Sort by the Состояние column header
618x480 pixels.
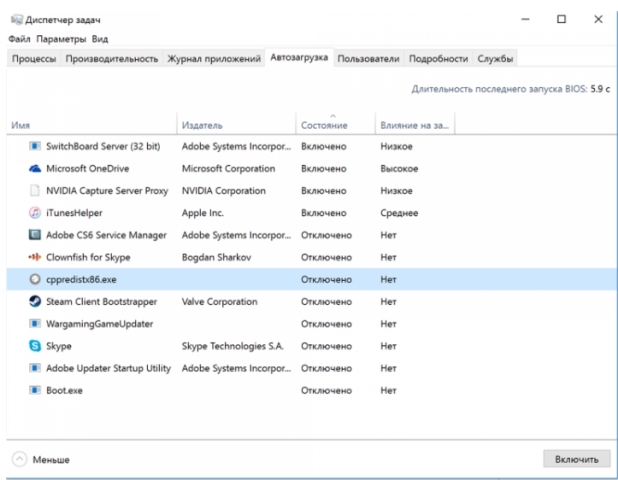[335, 125]
